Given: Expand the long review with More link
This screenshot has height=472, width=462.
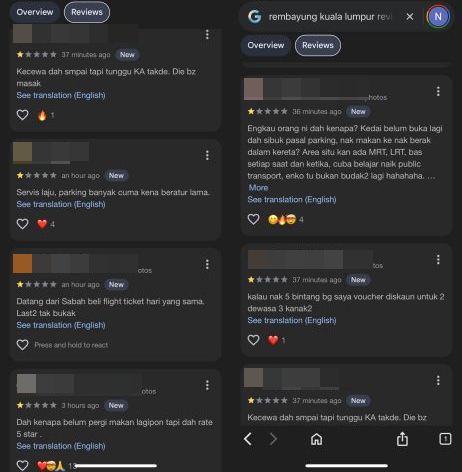Looking at the screenshot, I should click(258, 188).
